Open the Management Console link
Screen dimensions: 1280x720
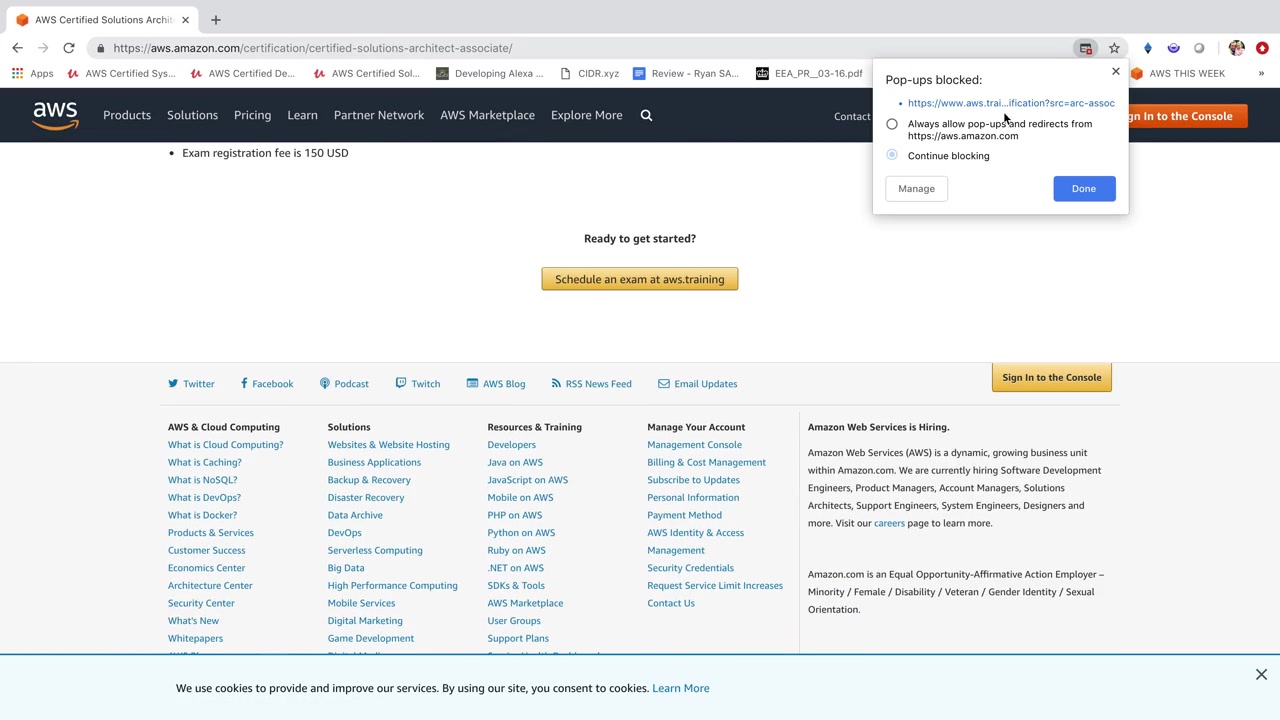[694, 445]
